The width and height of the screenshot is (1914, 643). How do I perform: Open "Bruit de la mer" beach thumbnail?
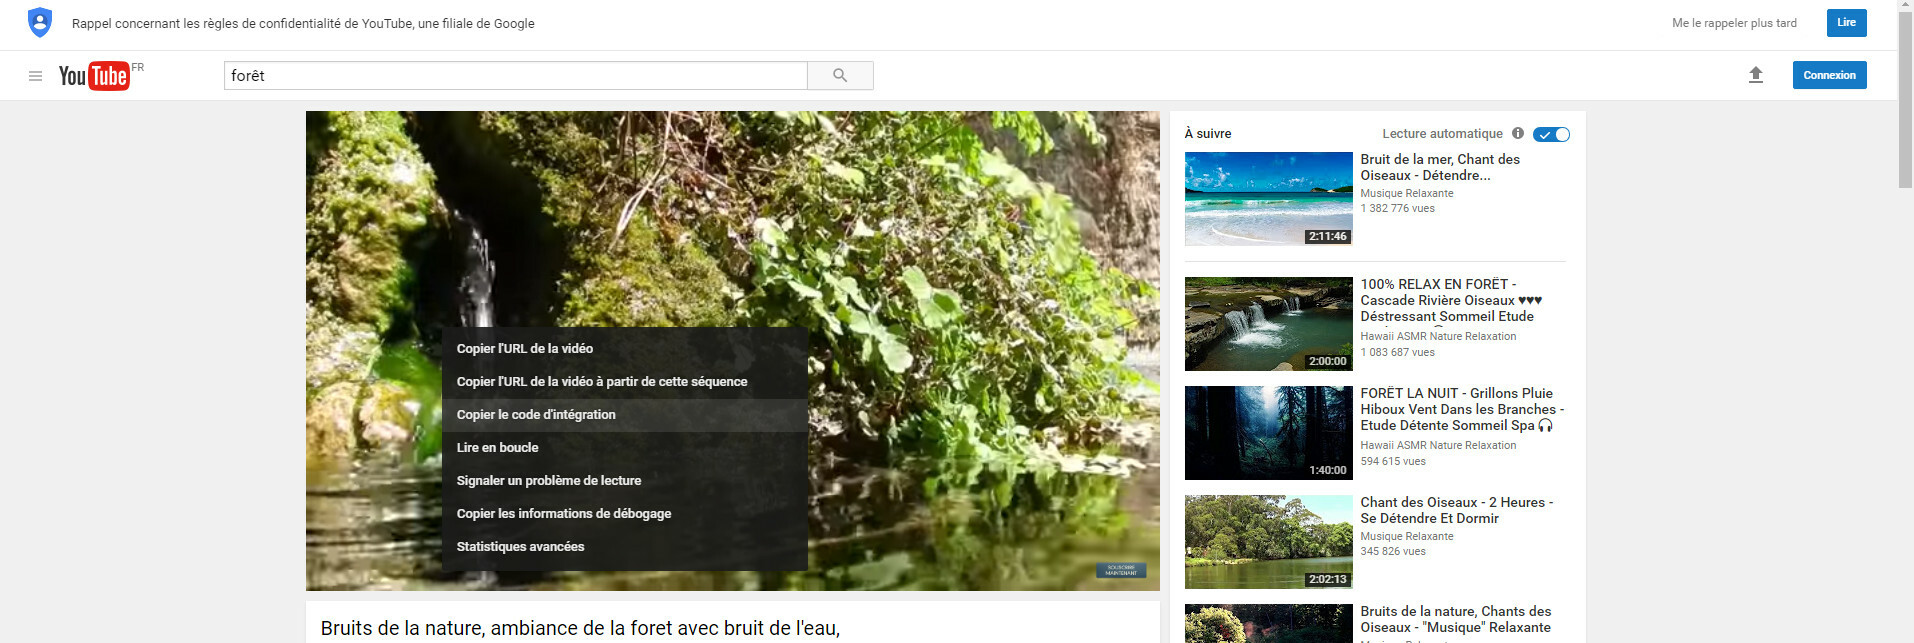click(1268, 199)
